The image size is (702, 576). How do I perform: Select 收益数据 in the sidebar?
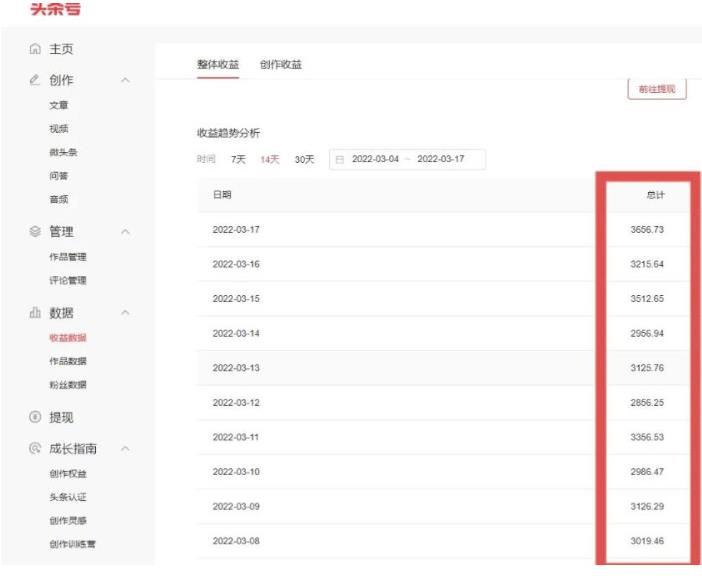(x=68, y=338)
